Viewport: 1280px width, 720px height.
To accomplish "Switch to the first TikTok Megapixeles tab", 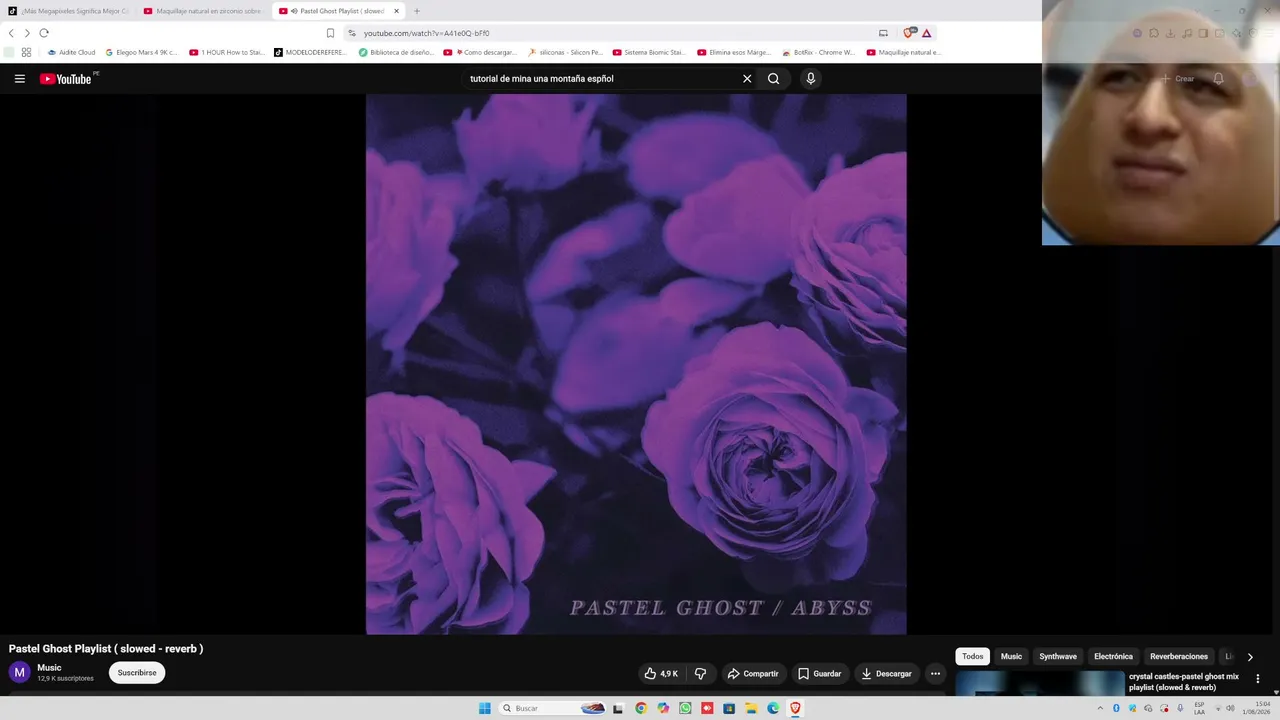I will [69, 11].
